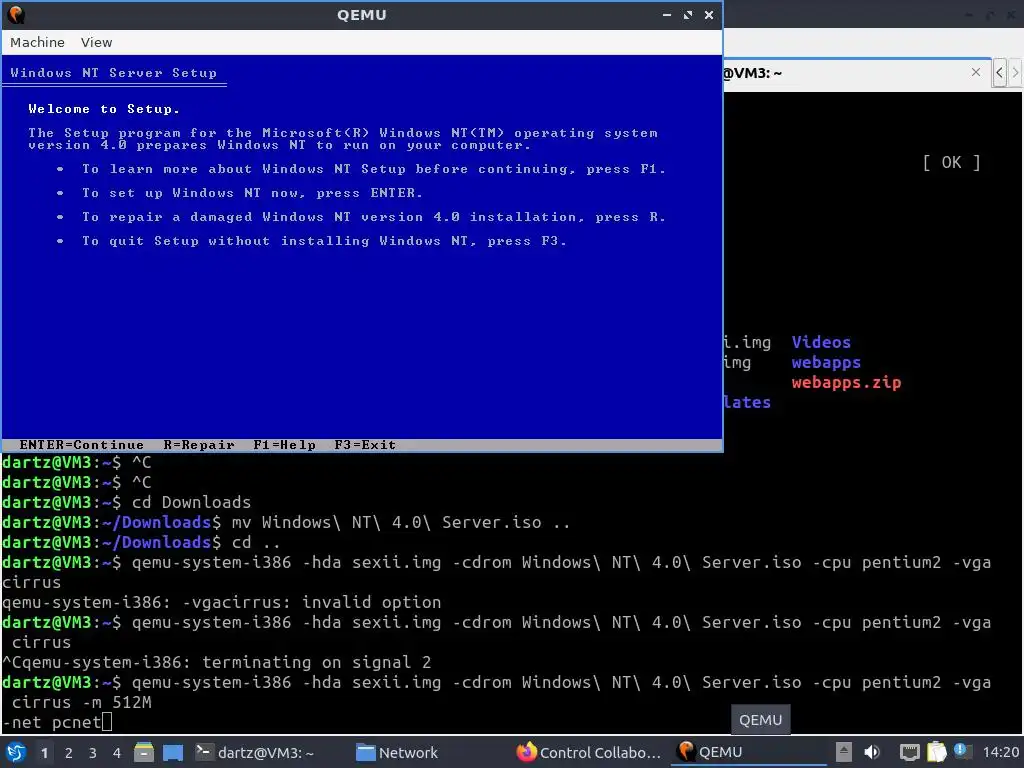Click the network connection tray icon

[x=909, y=752]
